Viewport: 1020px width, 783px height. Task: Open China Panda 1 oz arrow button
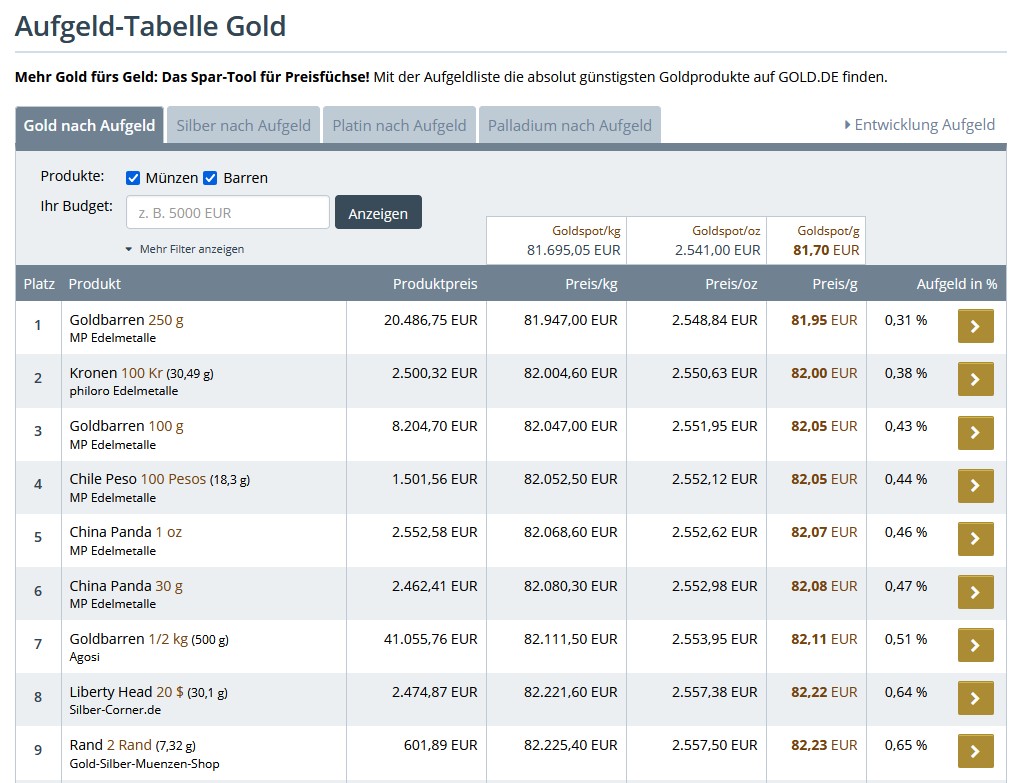[975, 539]
